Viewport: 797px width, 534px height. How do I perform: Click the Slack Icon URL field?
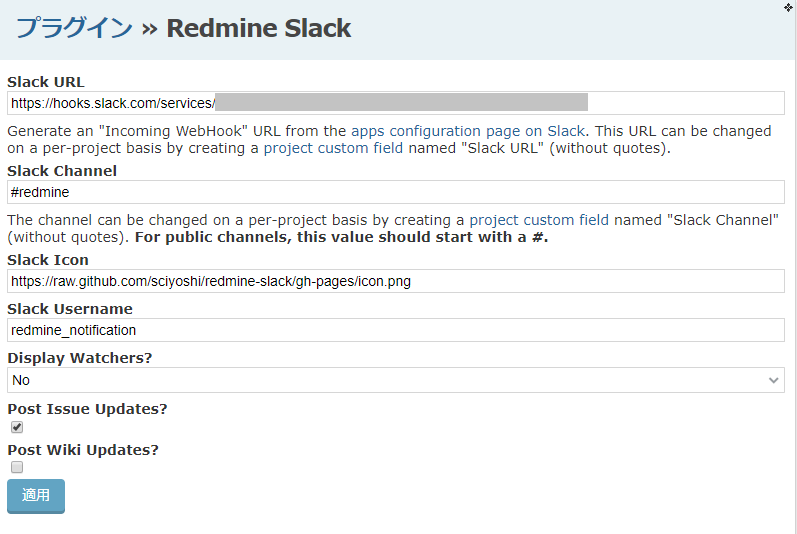395,281
